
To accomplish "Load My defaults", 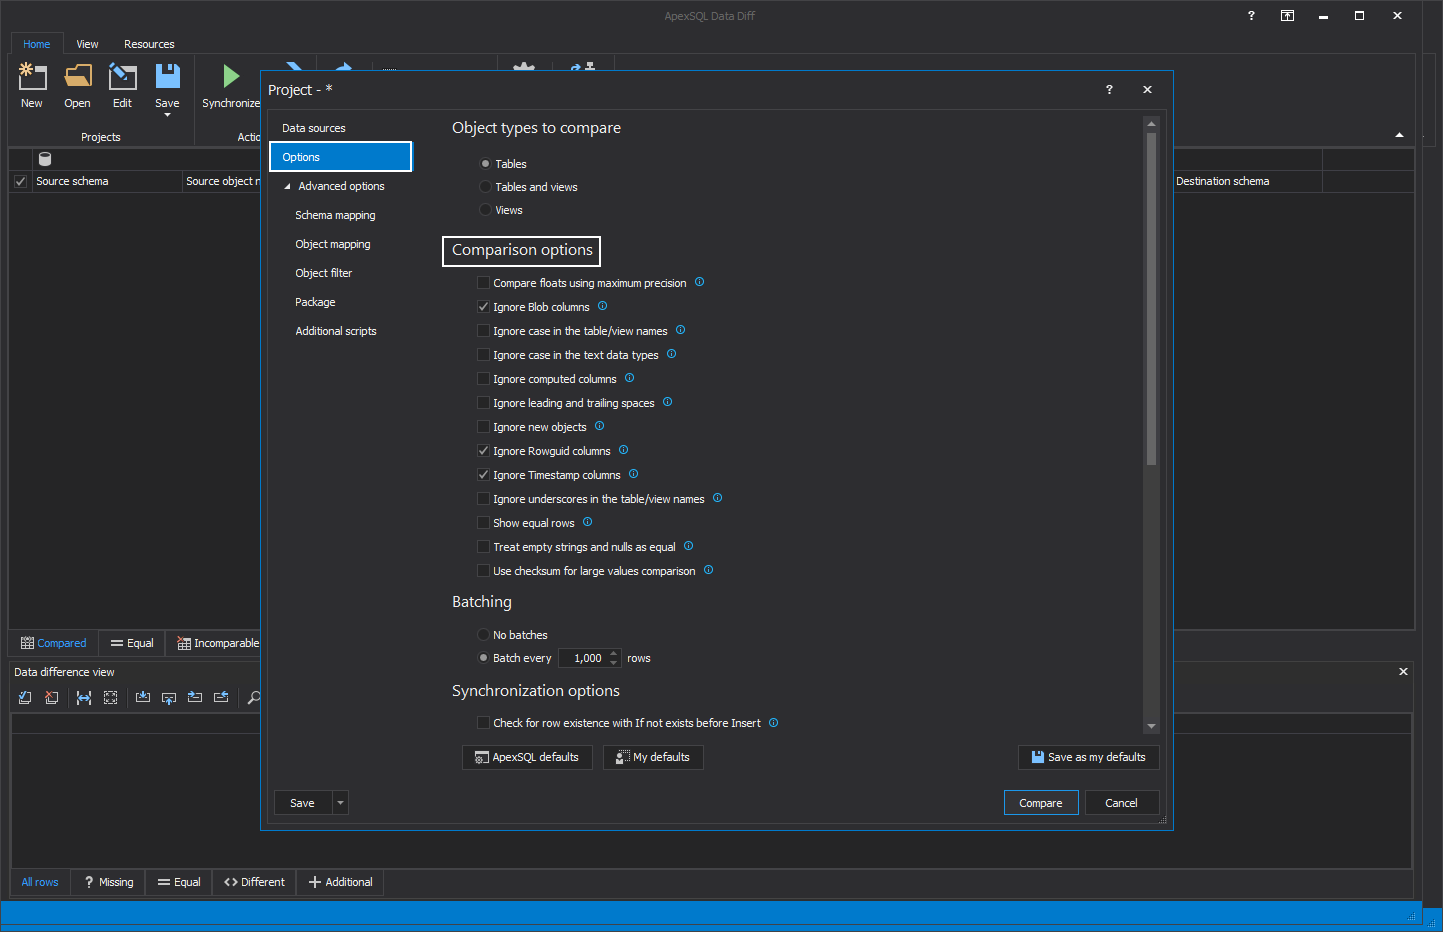I will click(653, 757).
